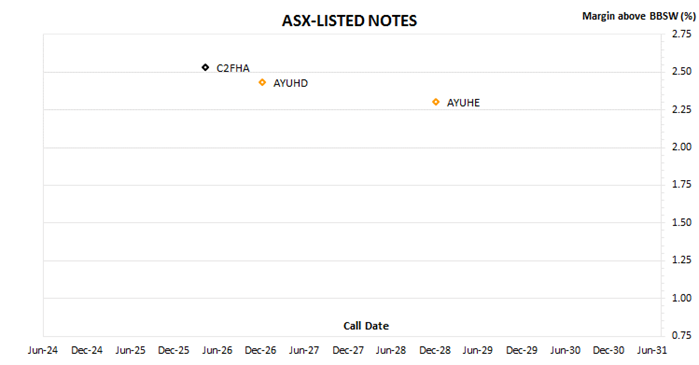This screenshot has height=365, width=699.
Task: Select the Margin above BBSW (%) axis title
Action: [x=639, y=16]
